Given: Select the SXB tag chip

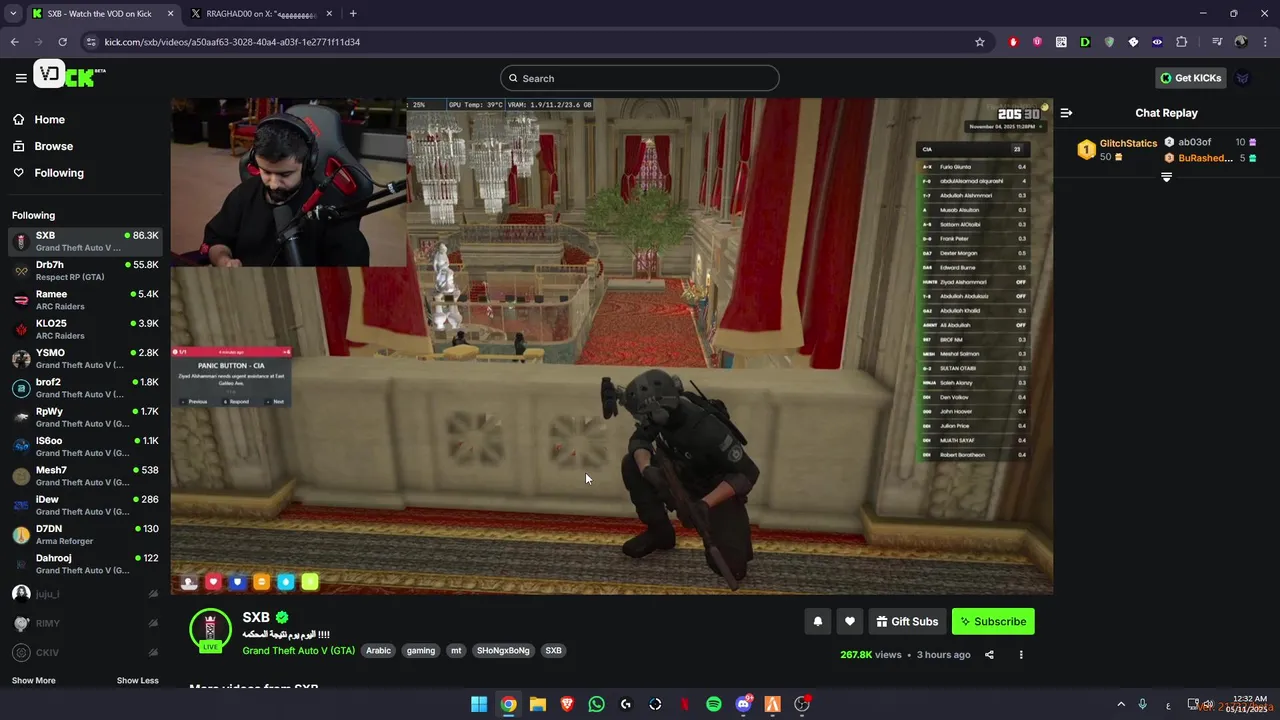Looking at the screenshot, I should [553, 650].
